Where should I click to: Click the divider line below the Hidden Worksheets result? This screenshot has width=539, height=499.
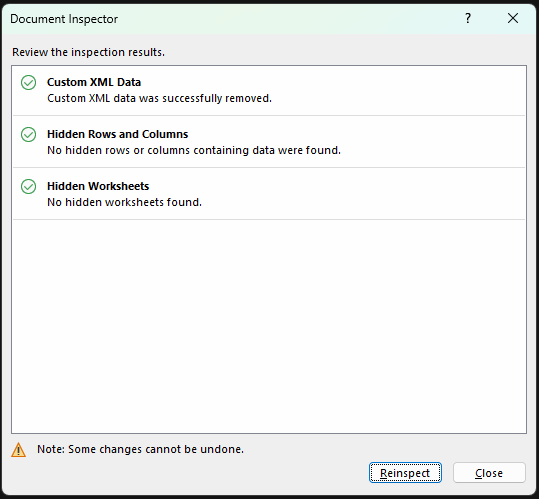pyautogui.click(x=269, y=220)
